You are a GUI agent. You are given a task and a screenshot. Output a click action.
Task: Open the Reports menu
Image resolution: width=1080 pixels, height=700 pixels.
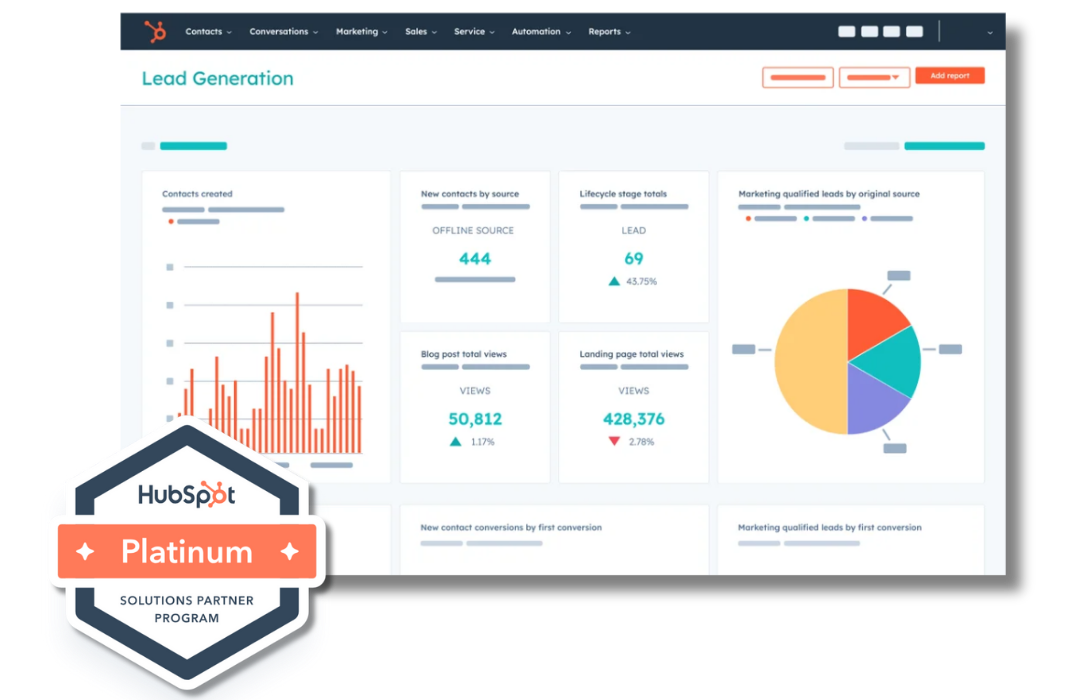[x=609, y=32]
